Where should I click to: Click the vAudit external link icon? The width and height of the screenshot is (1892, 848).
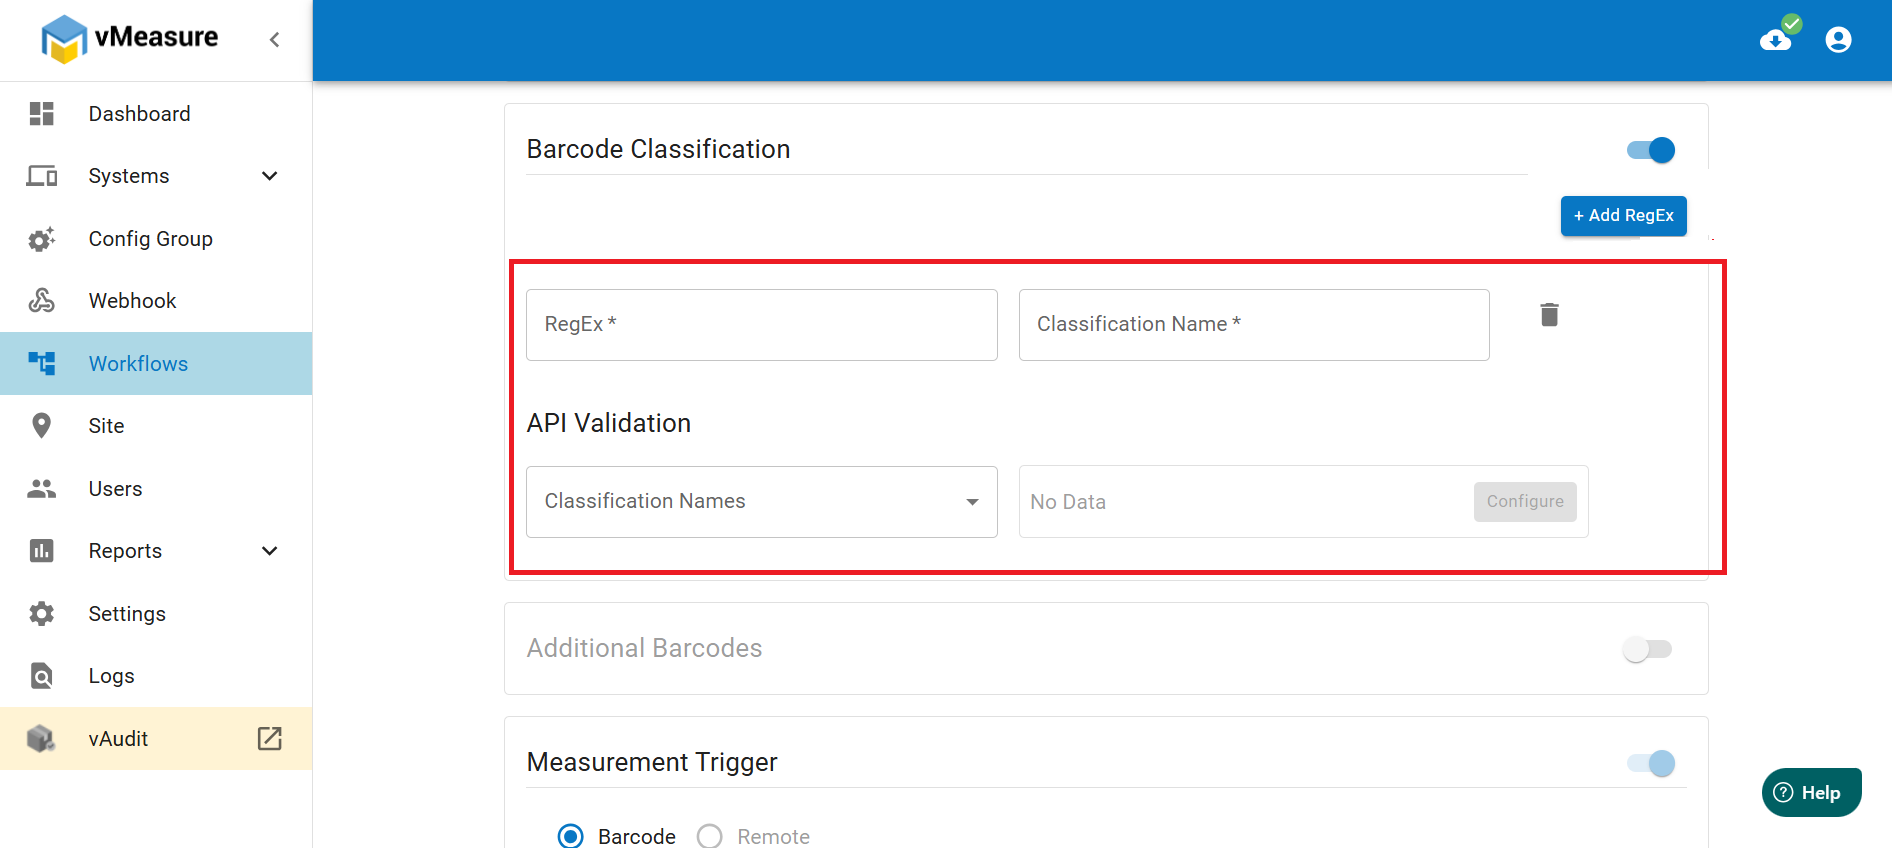point(269,739)
